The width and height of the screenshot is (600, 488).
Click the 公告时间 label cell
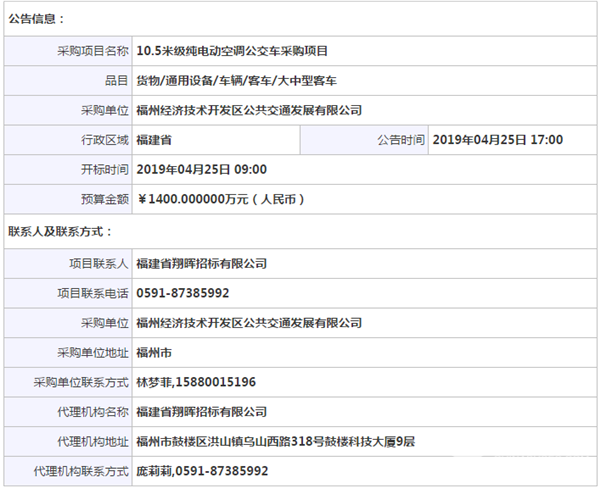[401, 139]
